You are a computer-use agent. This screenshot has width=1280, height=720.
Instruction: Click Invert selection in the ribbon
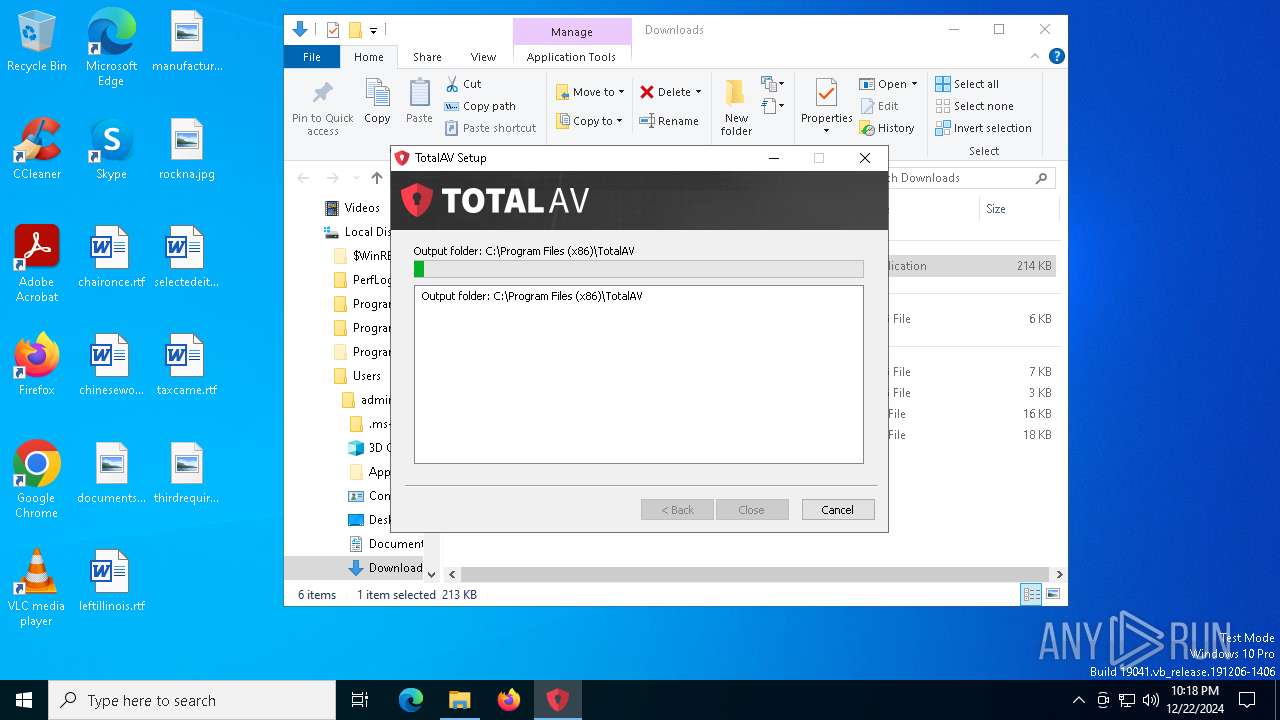984,128
